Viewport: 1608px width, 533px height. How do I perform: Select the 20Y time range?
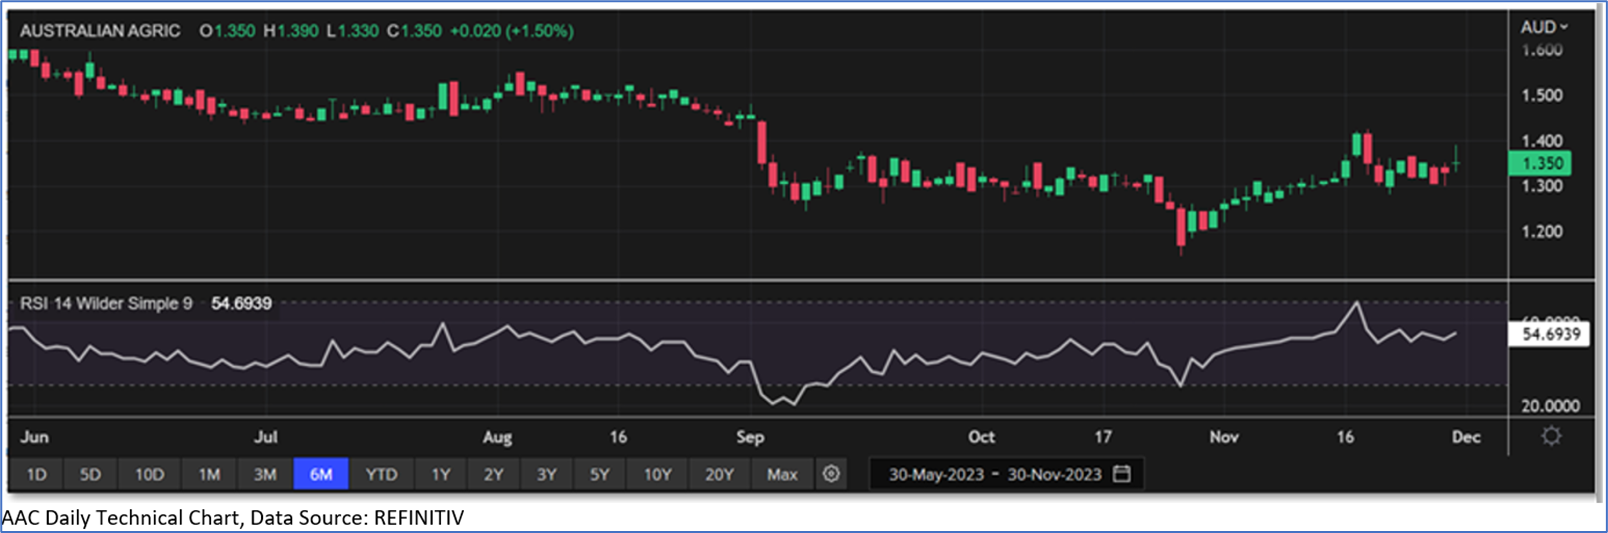pyautogui.click(x=719, y=474)
